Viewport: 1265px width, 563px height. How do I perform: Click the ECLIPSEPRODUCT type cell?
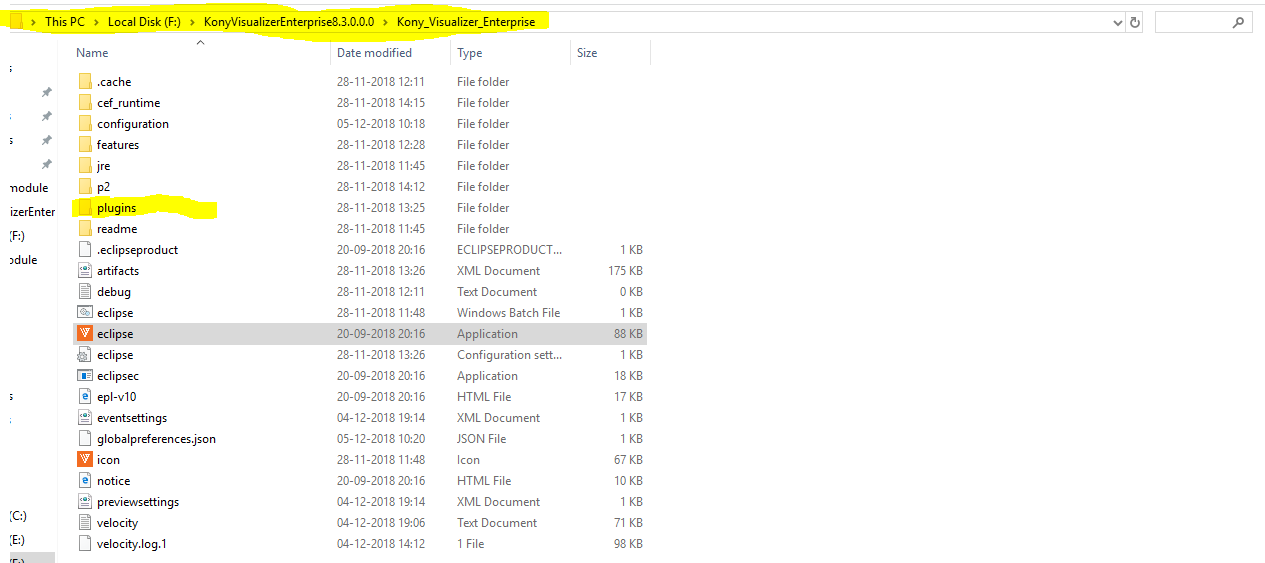510,250
